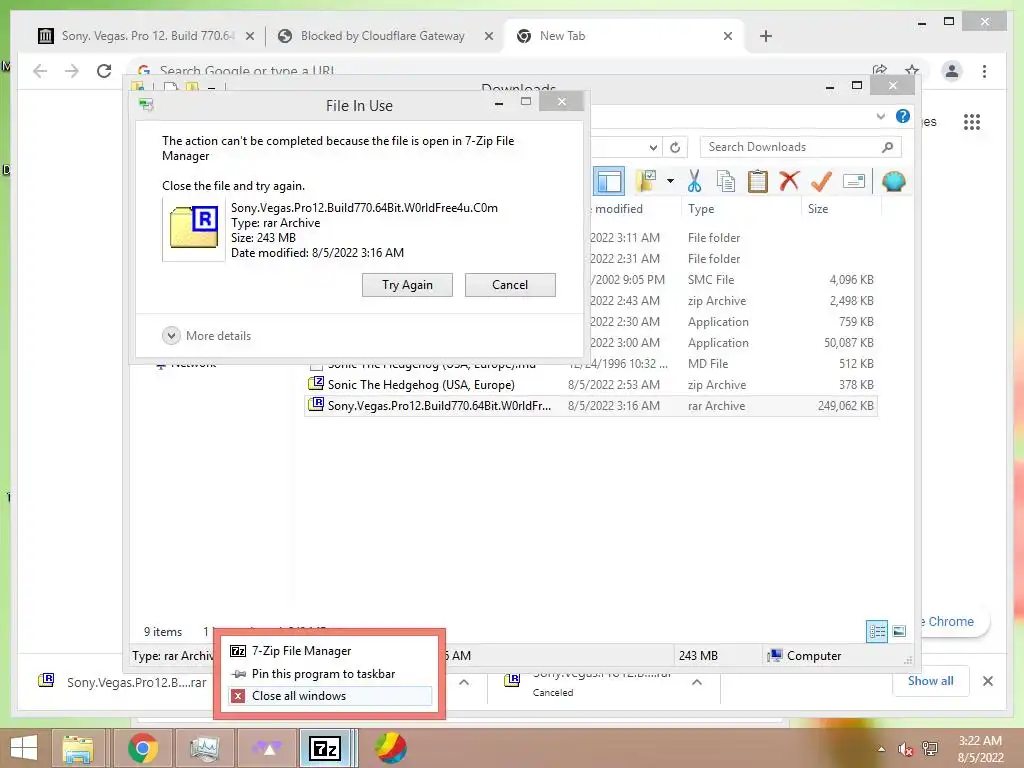Screen dimensions: 1024x768
Task: Refresh the Downloads folder view
Action: pyautogui.click(x=675, y=147)
